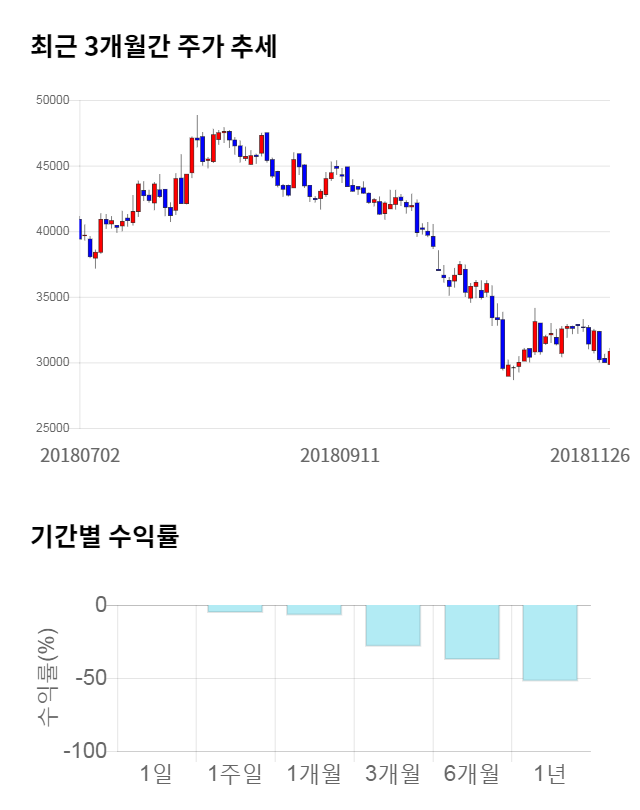Click the 45000 price axis label

pos(51,166)
